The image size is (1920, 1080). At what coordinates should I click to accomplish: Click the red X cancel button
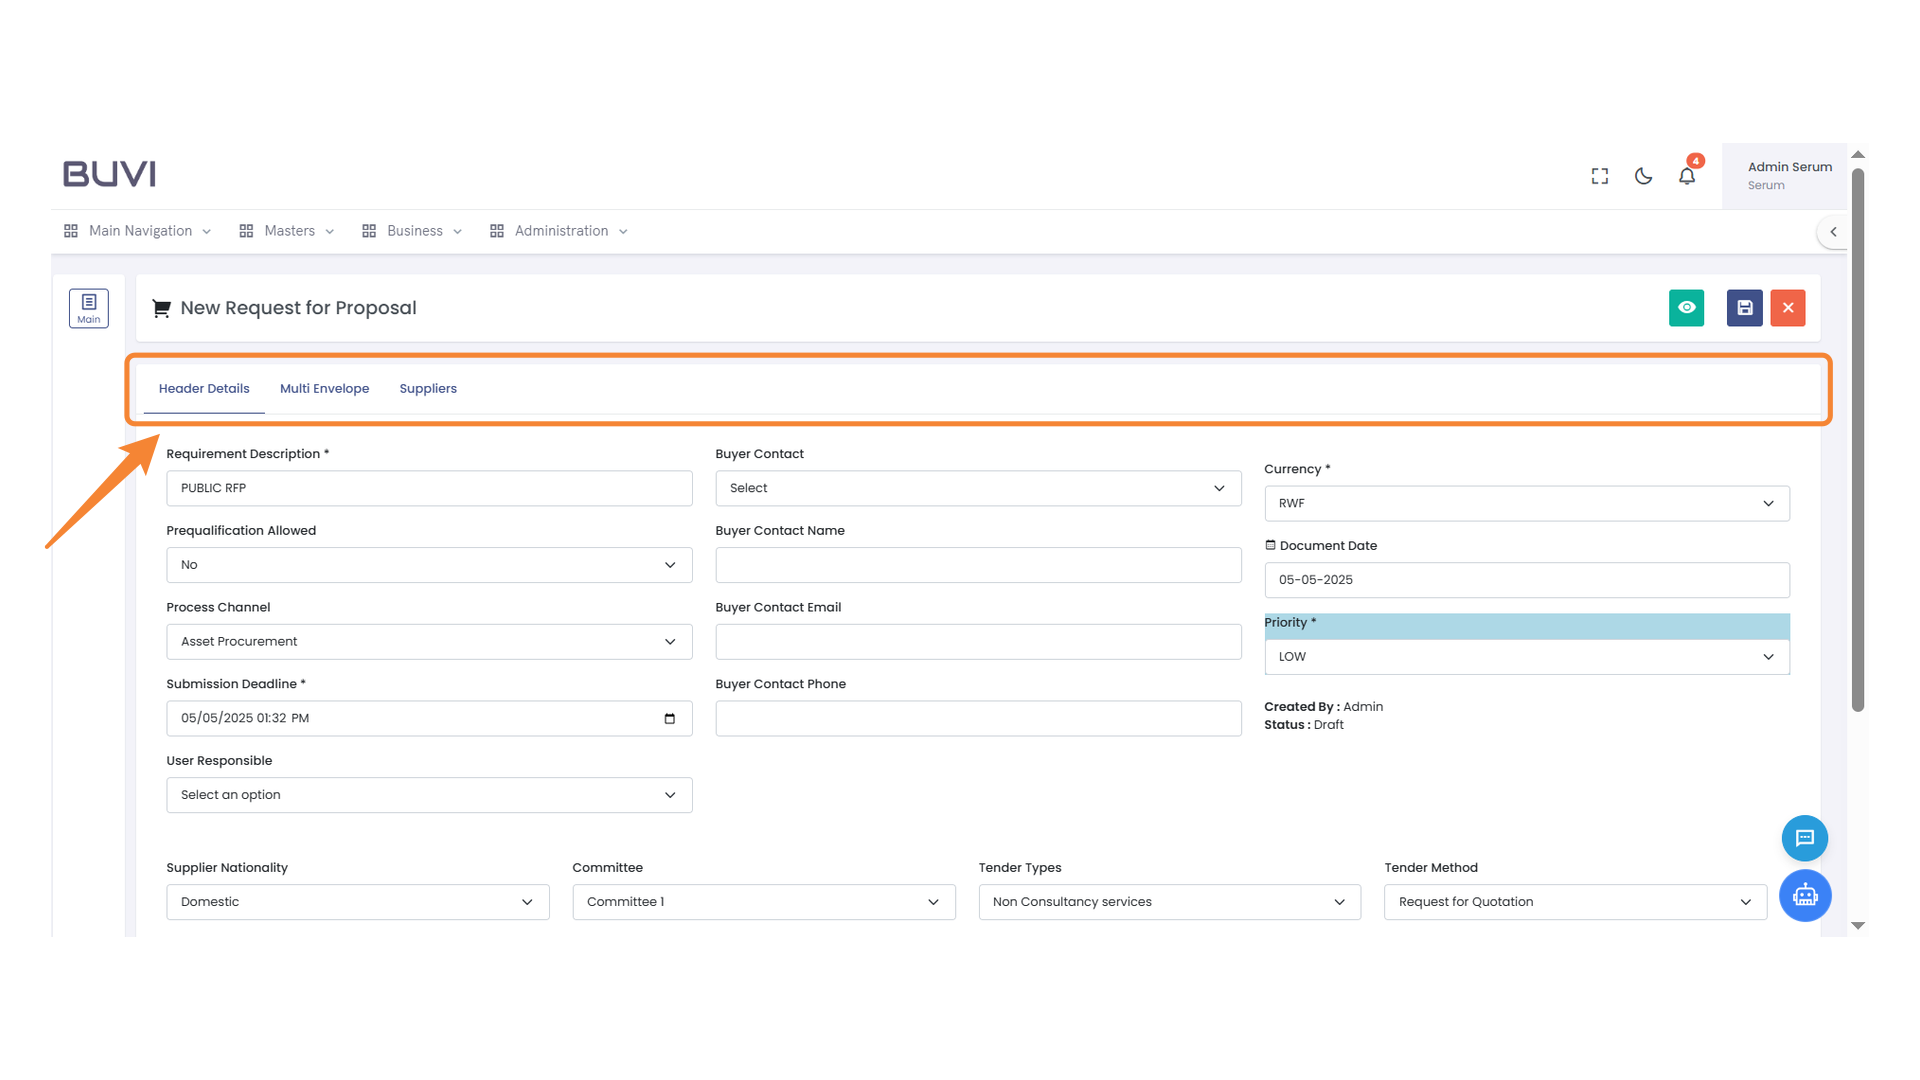pyautogui.click(x=1788, y=308)
